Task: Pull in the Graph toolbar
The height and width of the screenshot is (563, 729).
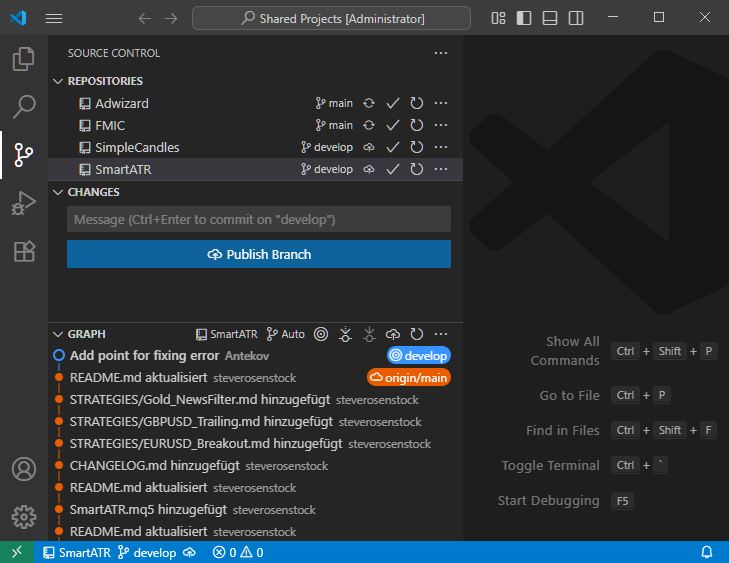Action: tap(369, 334)
